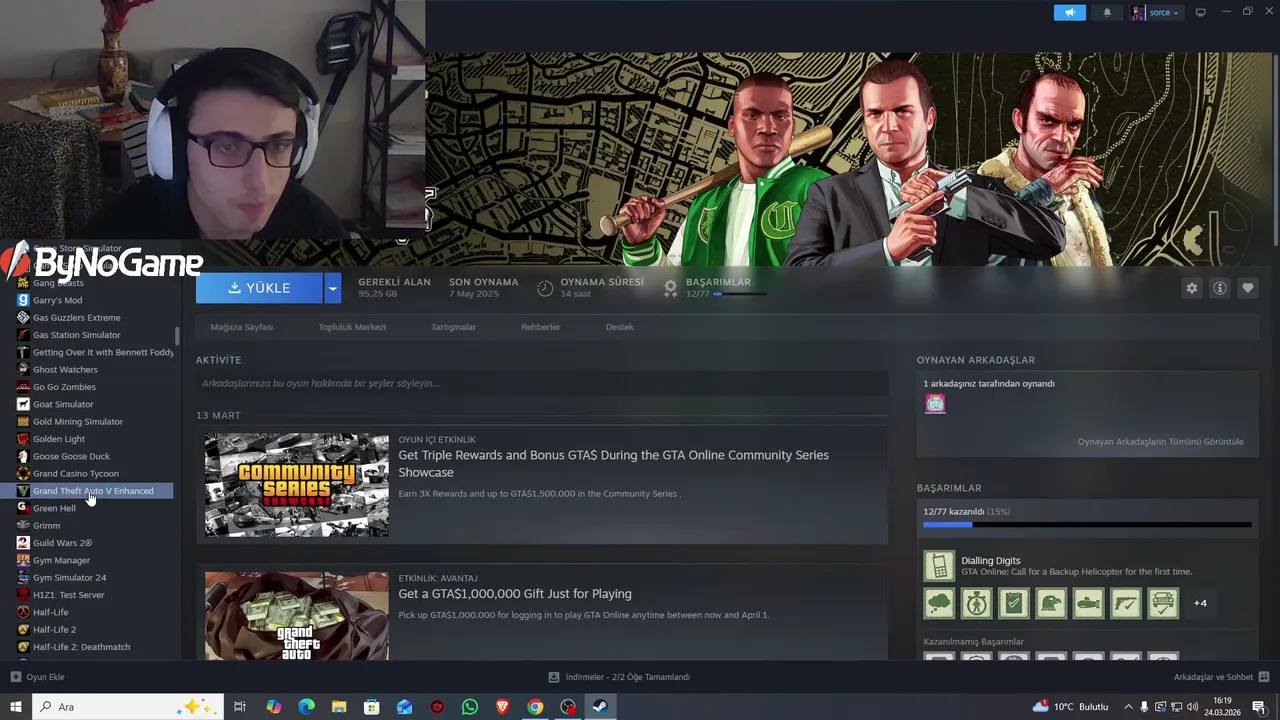The height and width of the screenshot is (720, 1280).
Task: Click the submarine achievement icon
Action: coord(1088,603)
